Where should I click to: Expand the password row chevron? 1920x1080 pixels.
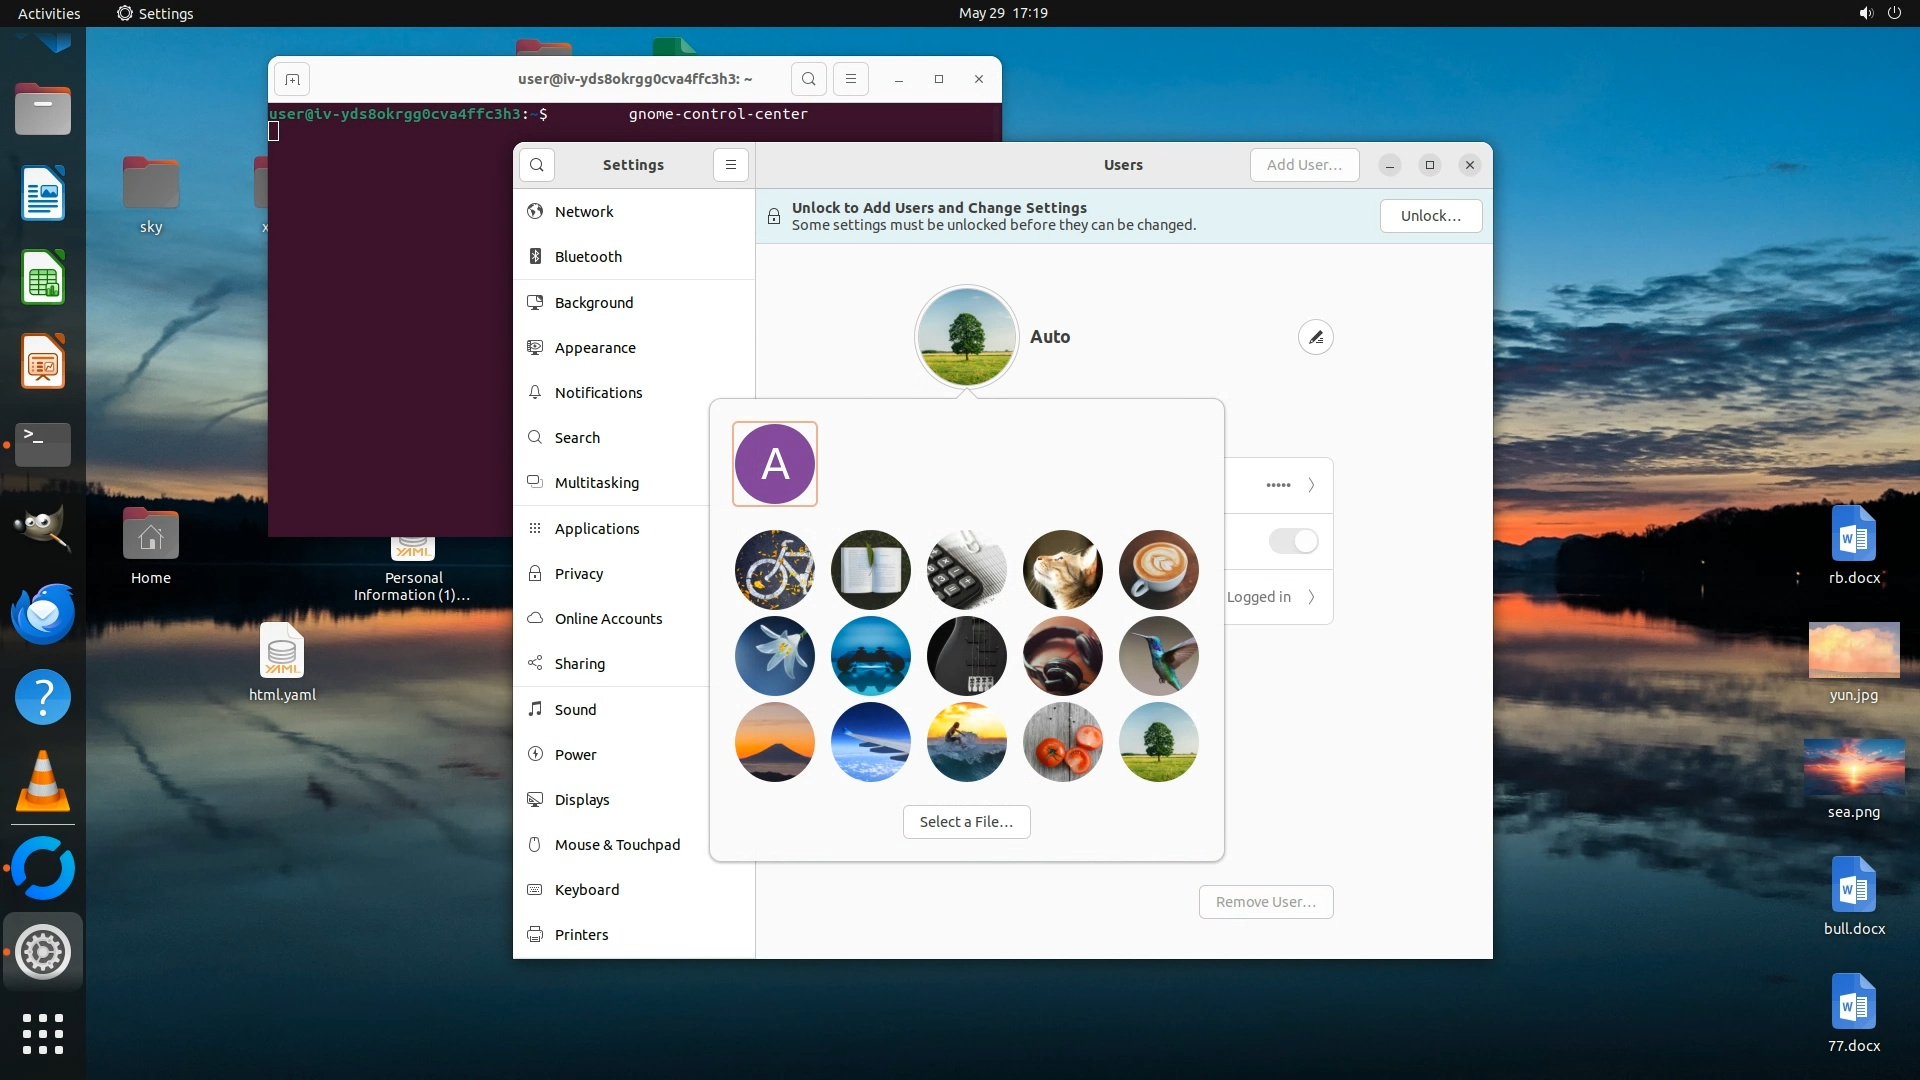(1311, 485)
